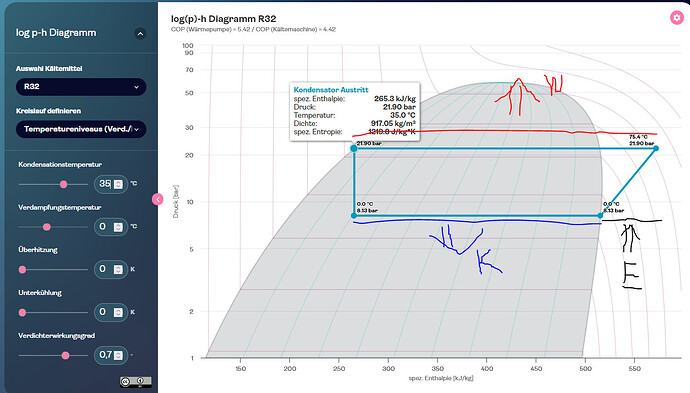690x393 pixels.
Task: Open the Temperaturniveaus cycle definition dropdown
Action: (x=81, y=129)
